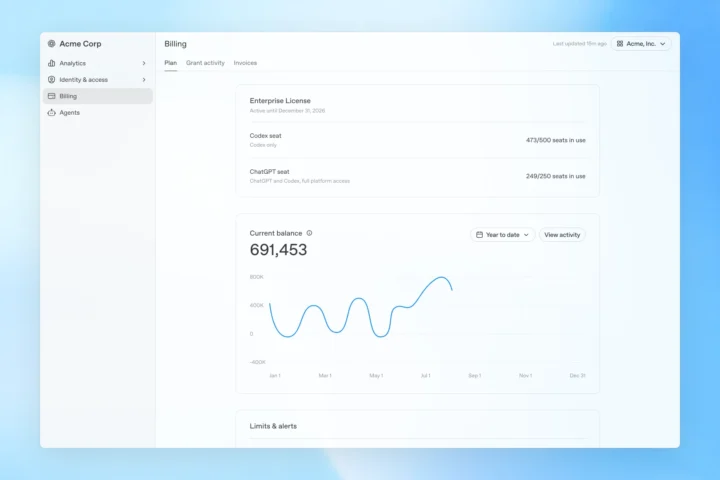720x480 pixels.
Task: Open the Invoices tab
Action: (x=245, y=63)
